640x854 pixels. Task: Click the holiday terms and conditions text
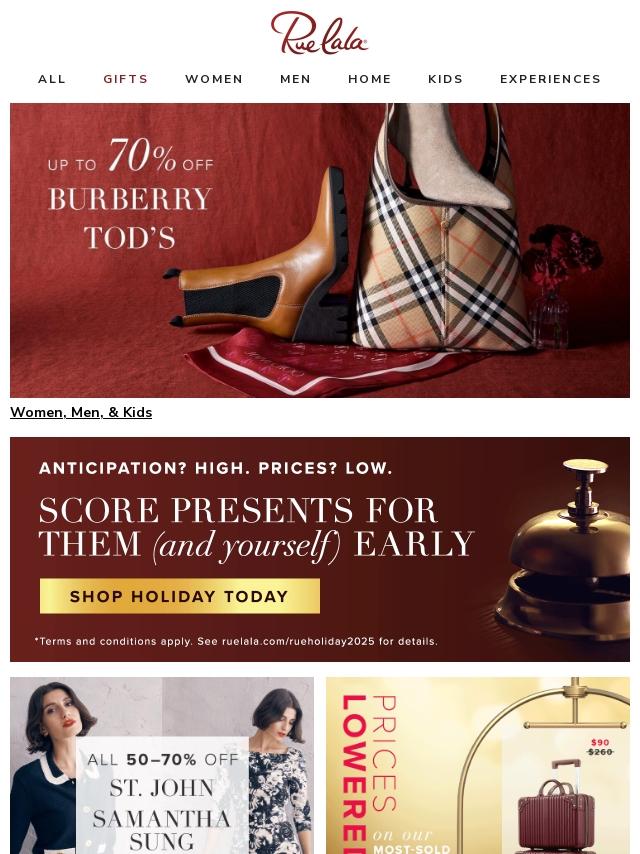click(x=236, y=641)
